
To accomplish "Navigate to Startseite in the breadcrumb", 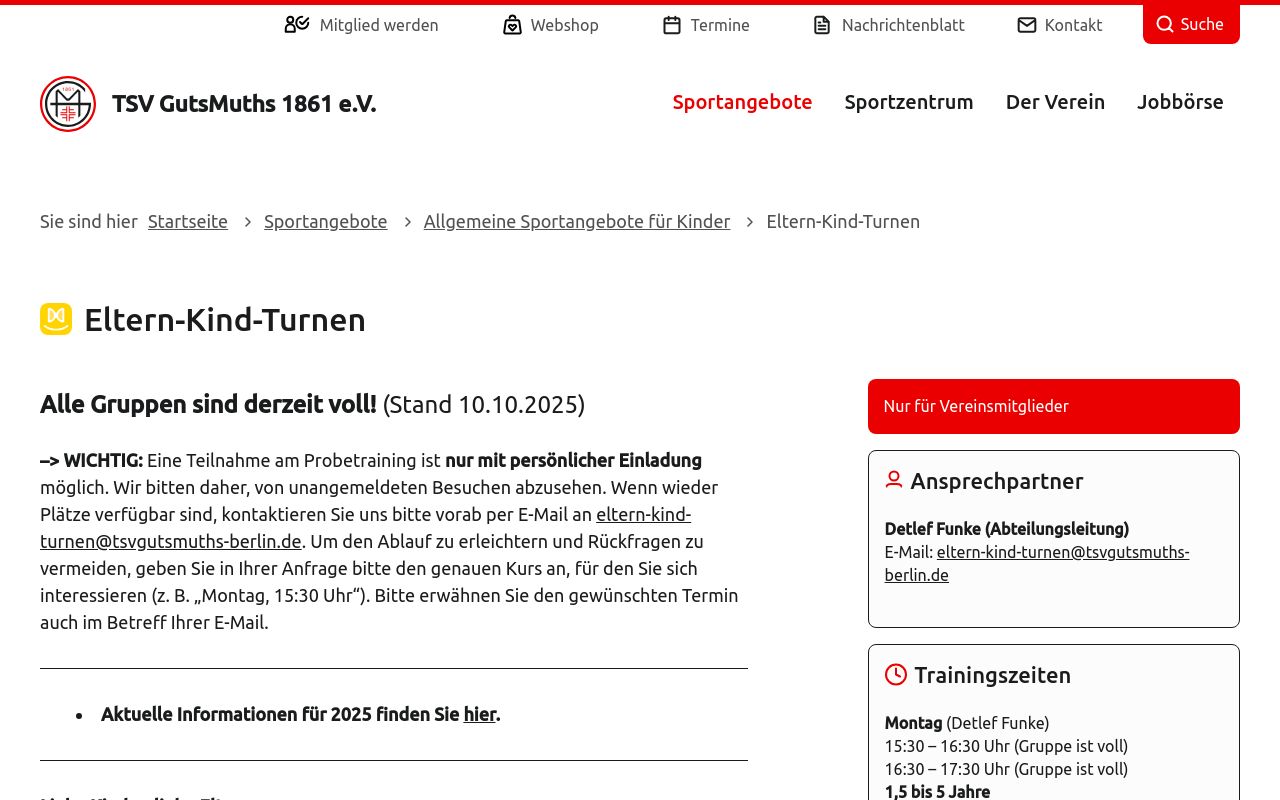I will (188, 222).
